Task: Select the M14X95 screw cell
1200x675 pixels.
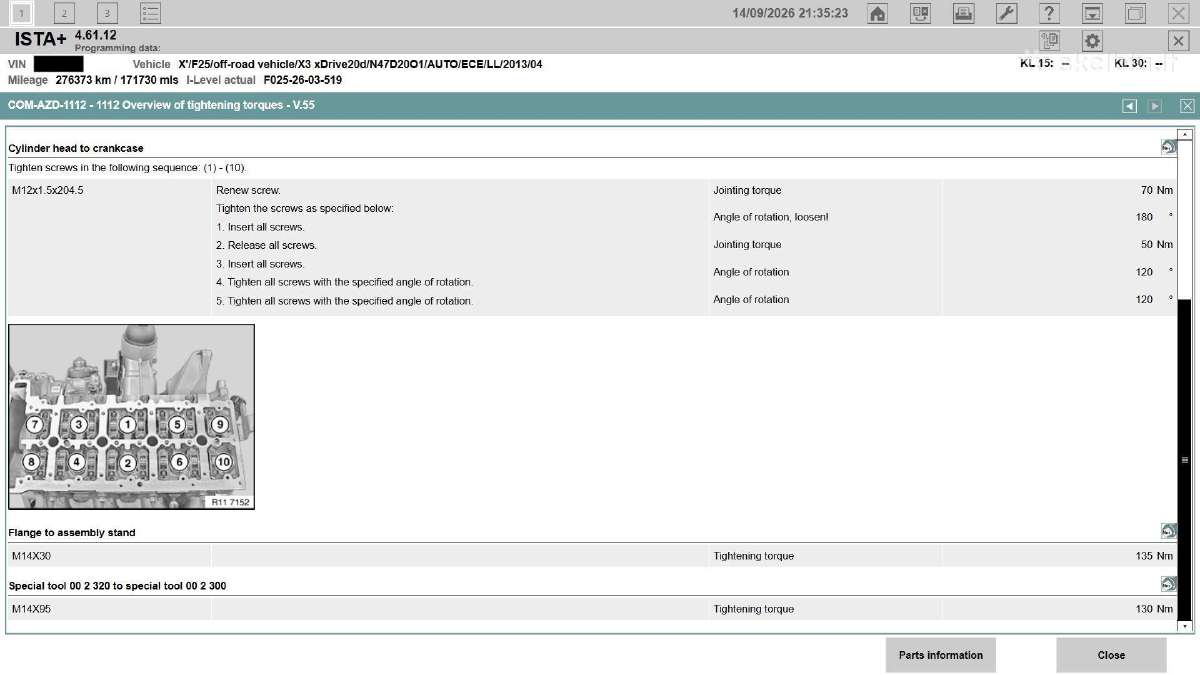Action: coord(109,609)
